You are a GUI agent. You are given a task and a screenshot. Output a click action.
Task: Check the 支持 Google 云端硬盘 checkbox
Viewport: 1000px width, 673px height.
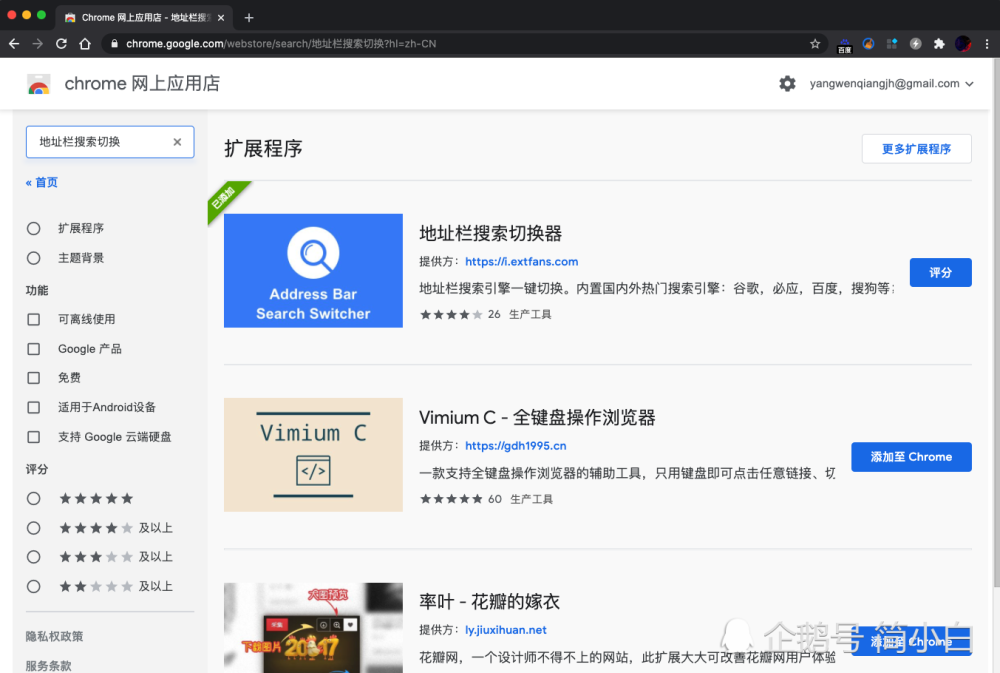click(x=34, y=436)
